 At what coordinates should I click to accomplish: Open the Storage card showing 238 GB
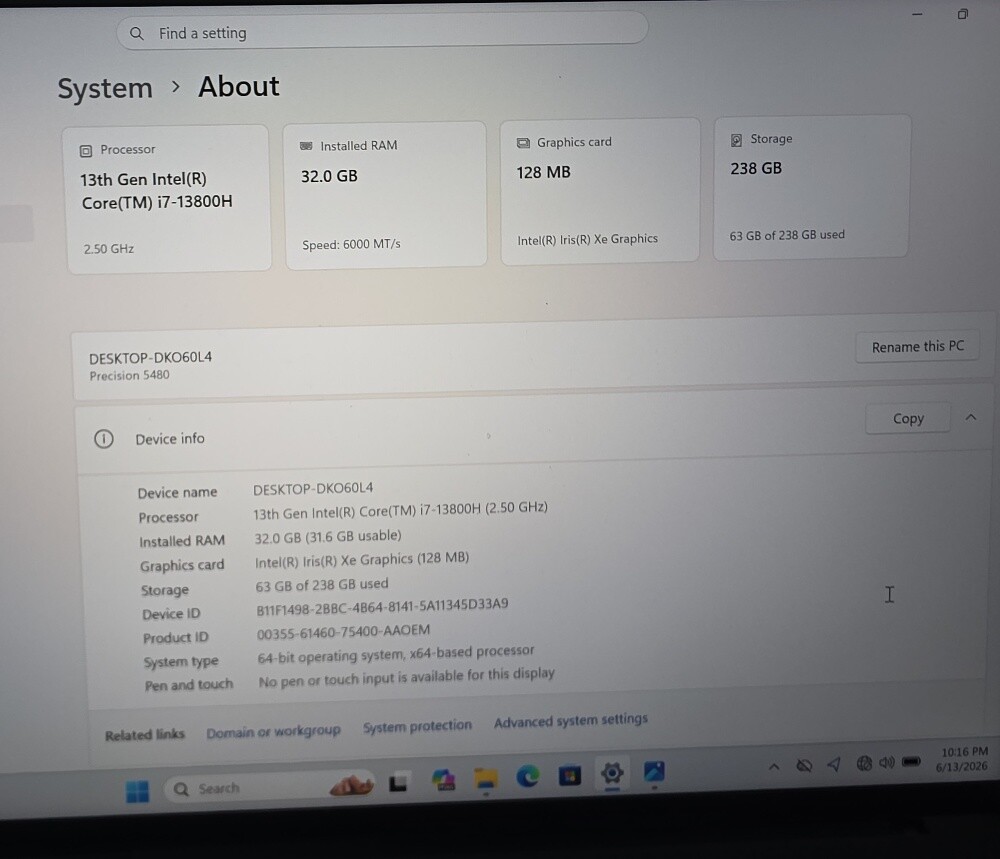tap(811, 187)
